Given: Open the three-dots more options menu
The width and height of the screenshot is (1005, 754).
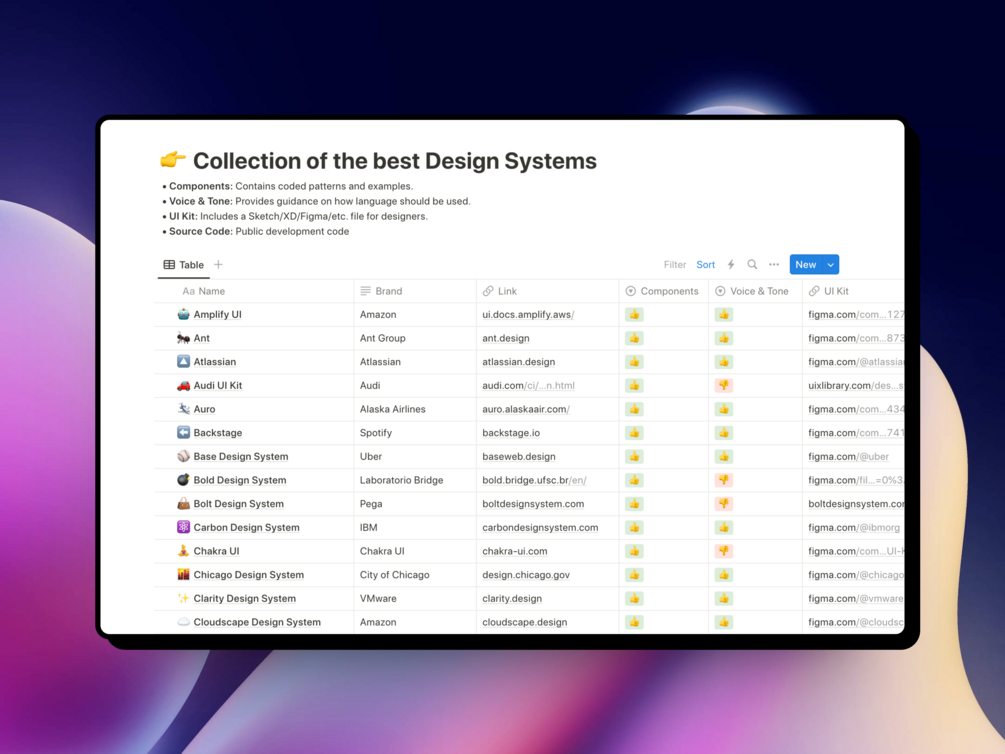Looking at the screenshot, I should click(774, 264).
